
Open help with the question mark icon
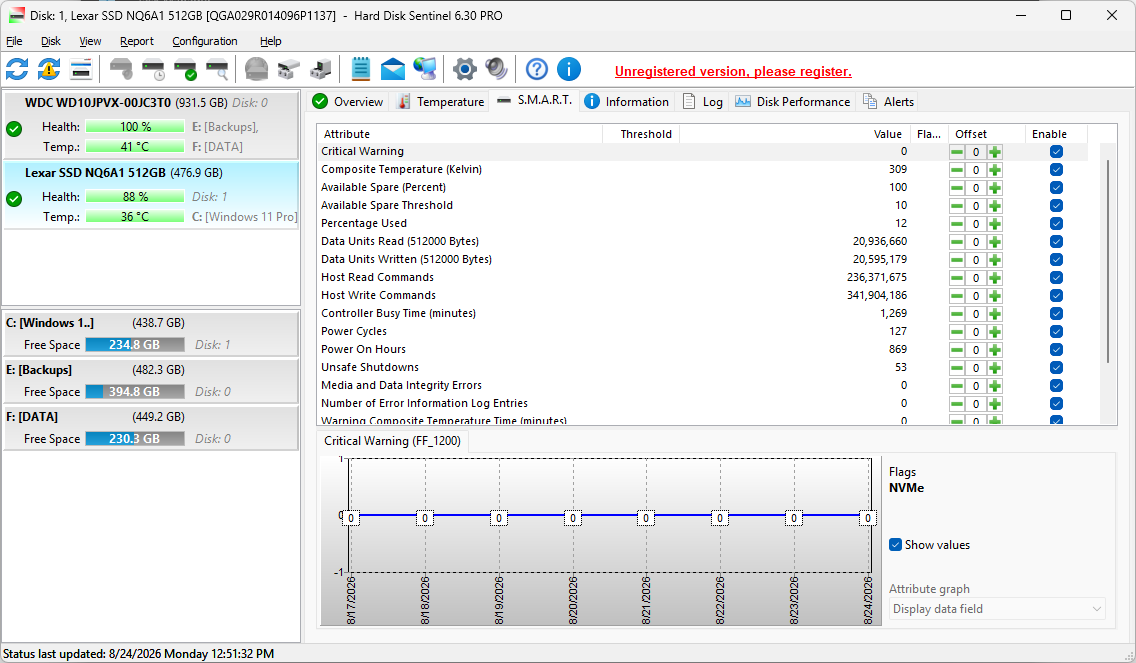pyautogui.click(x=537, y=70)
